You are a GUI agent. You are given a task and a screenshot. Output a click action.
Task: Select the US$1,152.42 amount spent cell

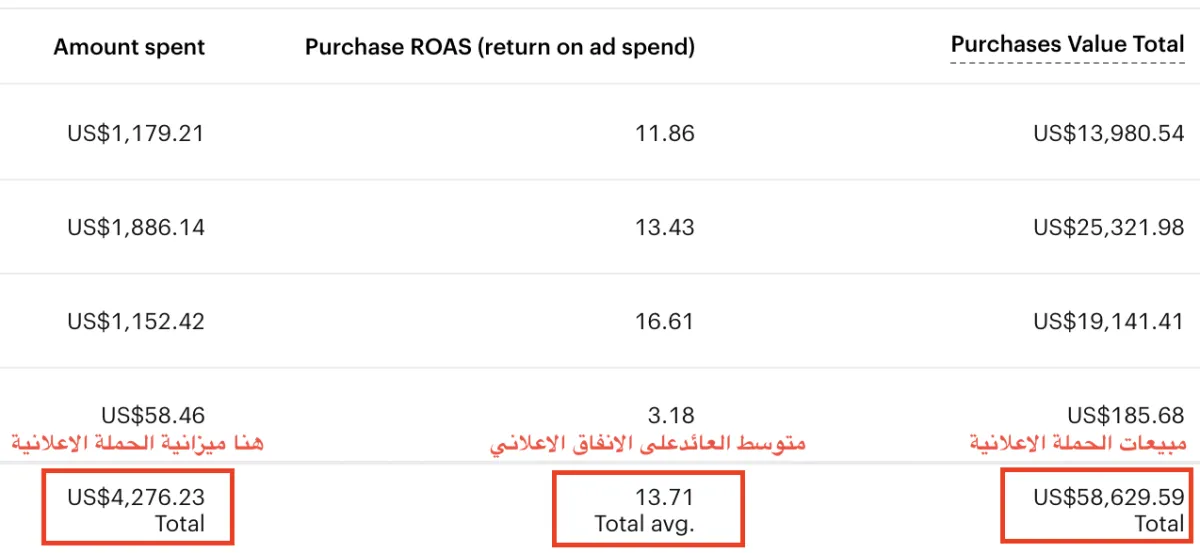(136, 321)
